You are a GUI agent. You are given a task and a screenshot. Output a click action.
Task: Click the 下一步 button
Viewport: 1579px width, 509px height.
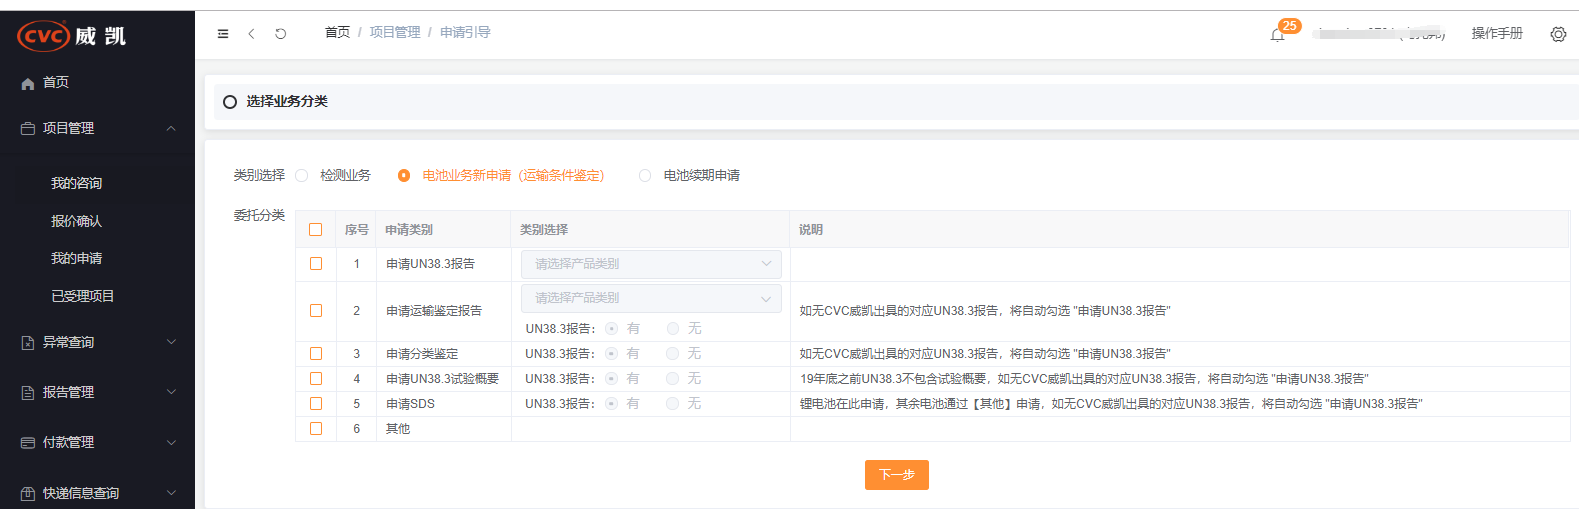(896, 475)
